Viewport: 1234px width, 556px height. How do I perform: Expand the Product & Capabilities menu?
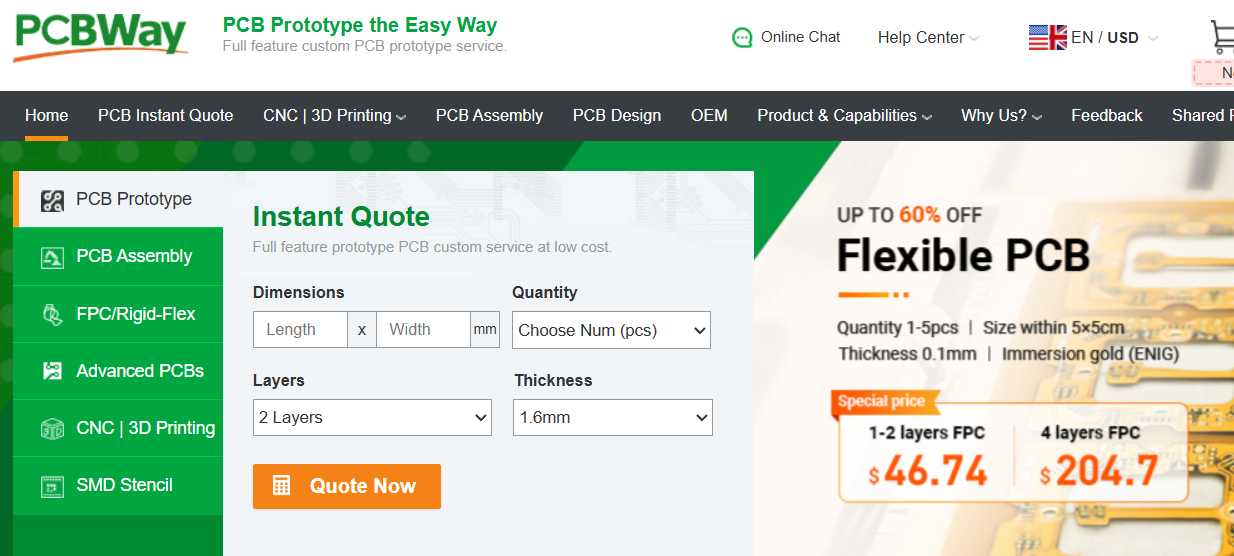[x=844, y=116]
